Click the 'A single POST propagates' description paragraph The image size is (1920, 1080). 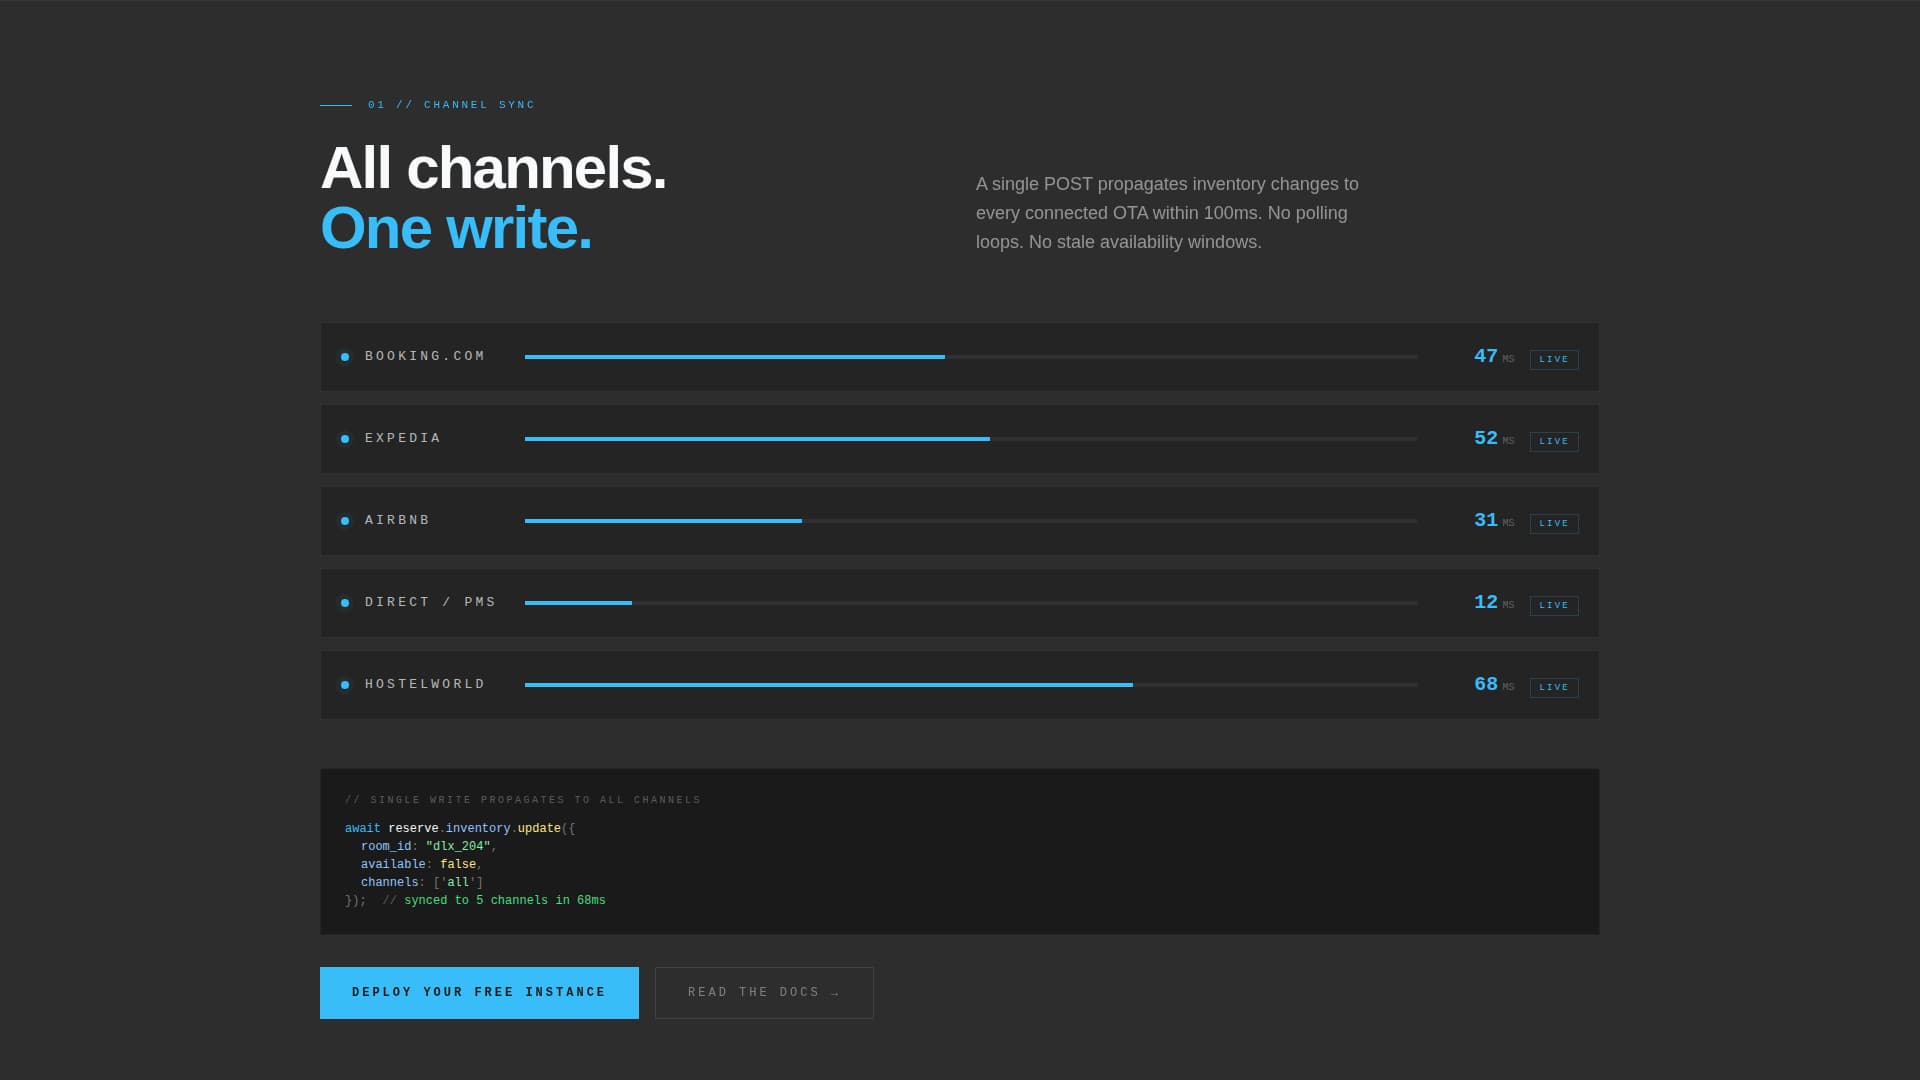(x=1167, y=213)
